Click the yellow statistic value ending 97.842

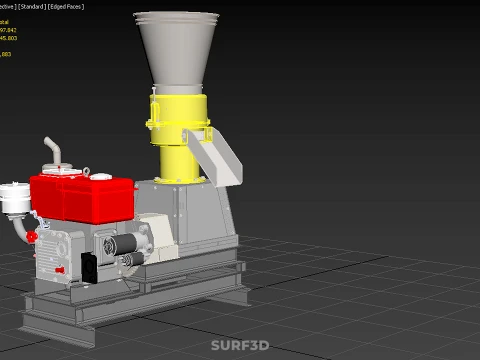coord(8,30)
